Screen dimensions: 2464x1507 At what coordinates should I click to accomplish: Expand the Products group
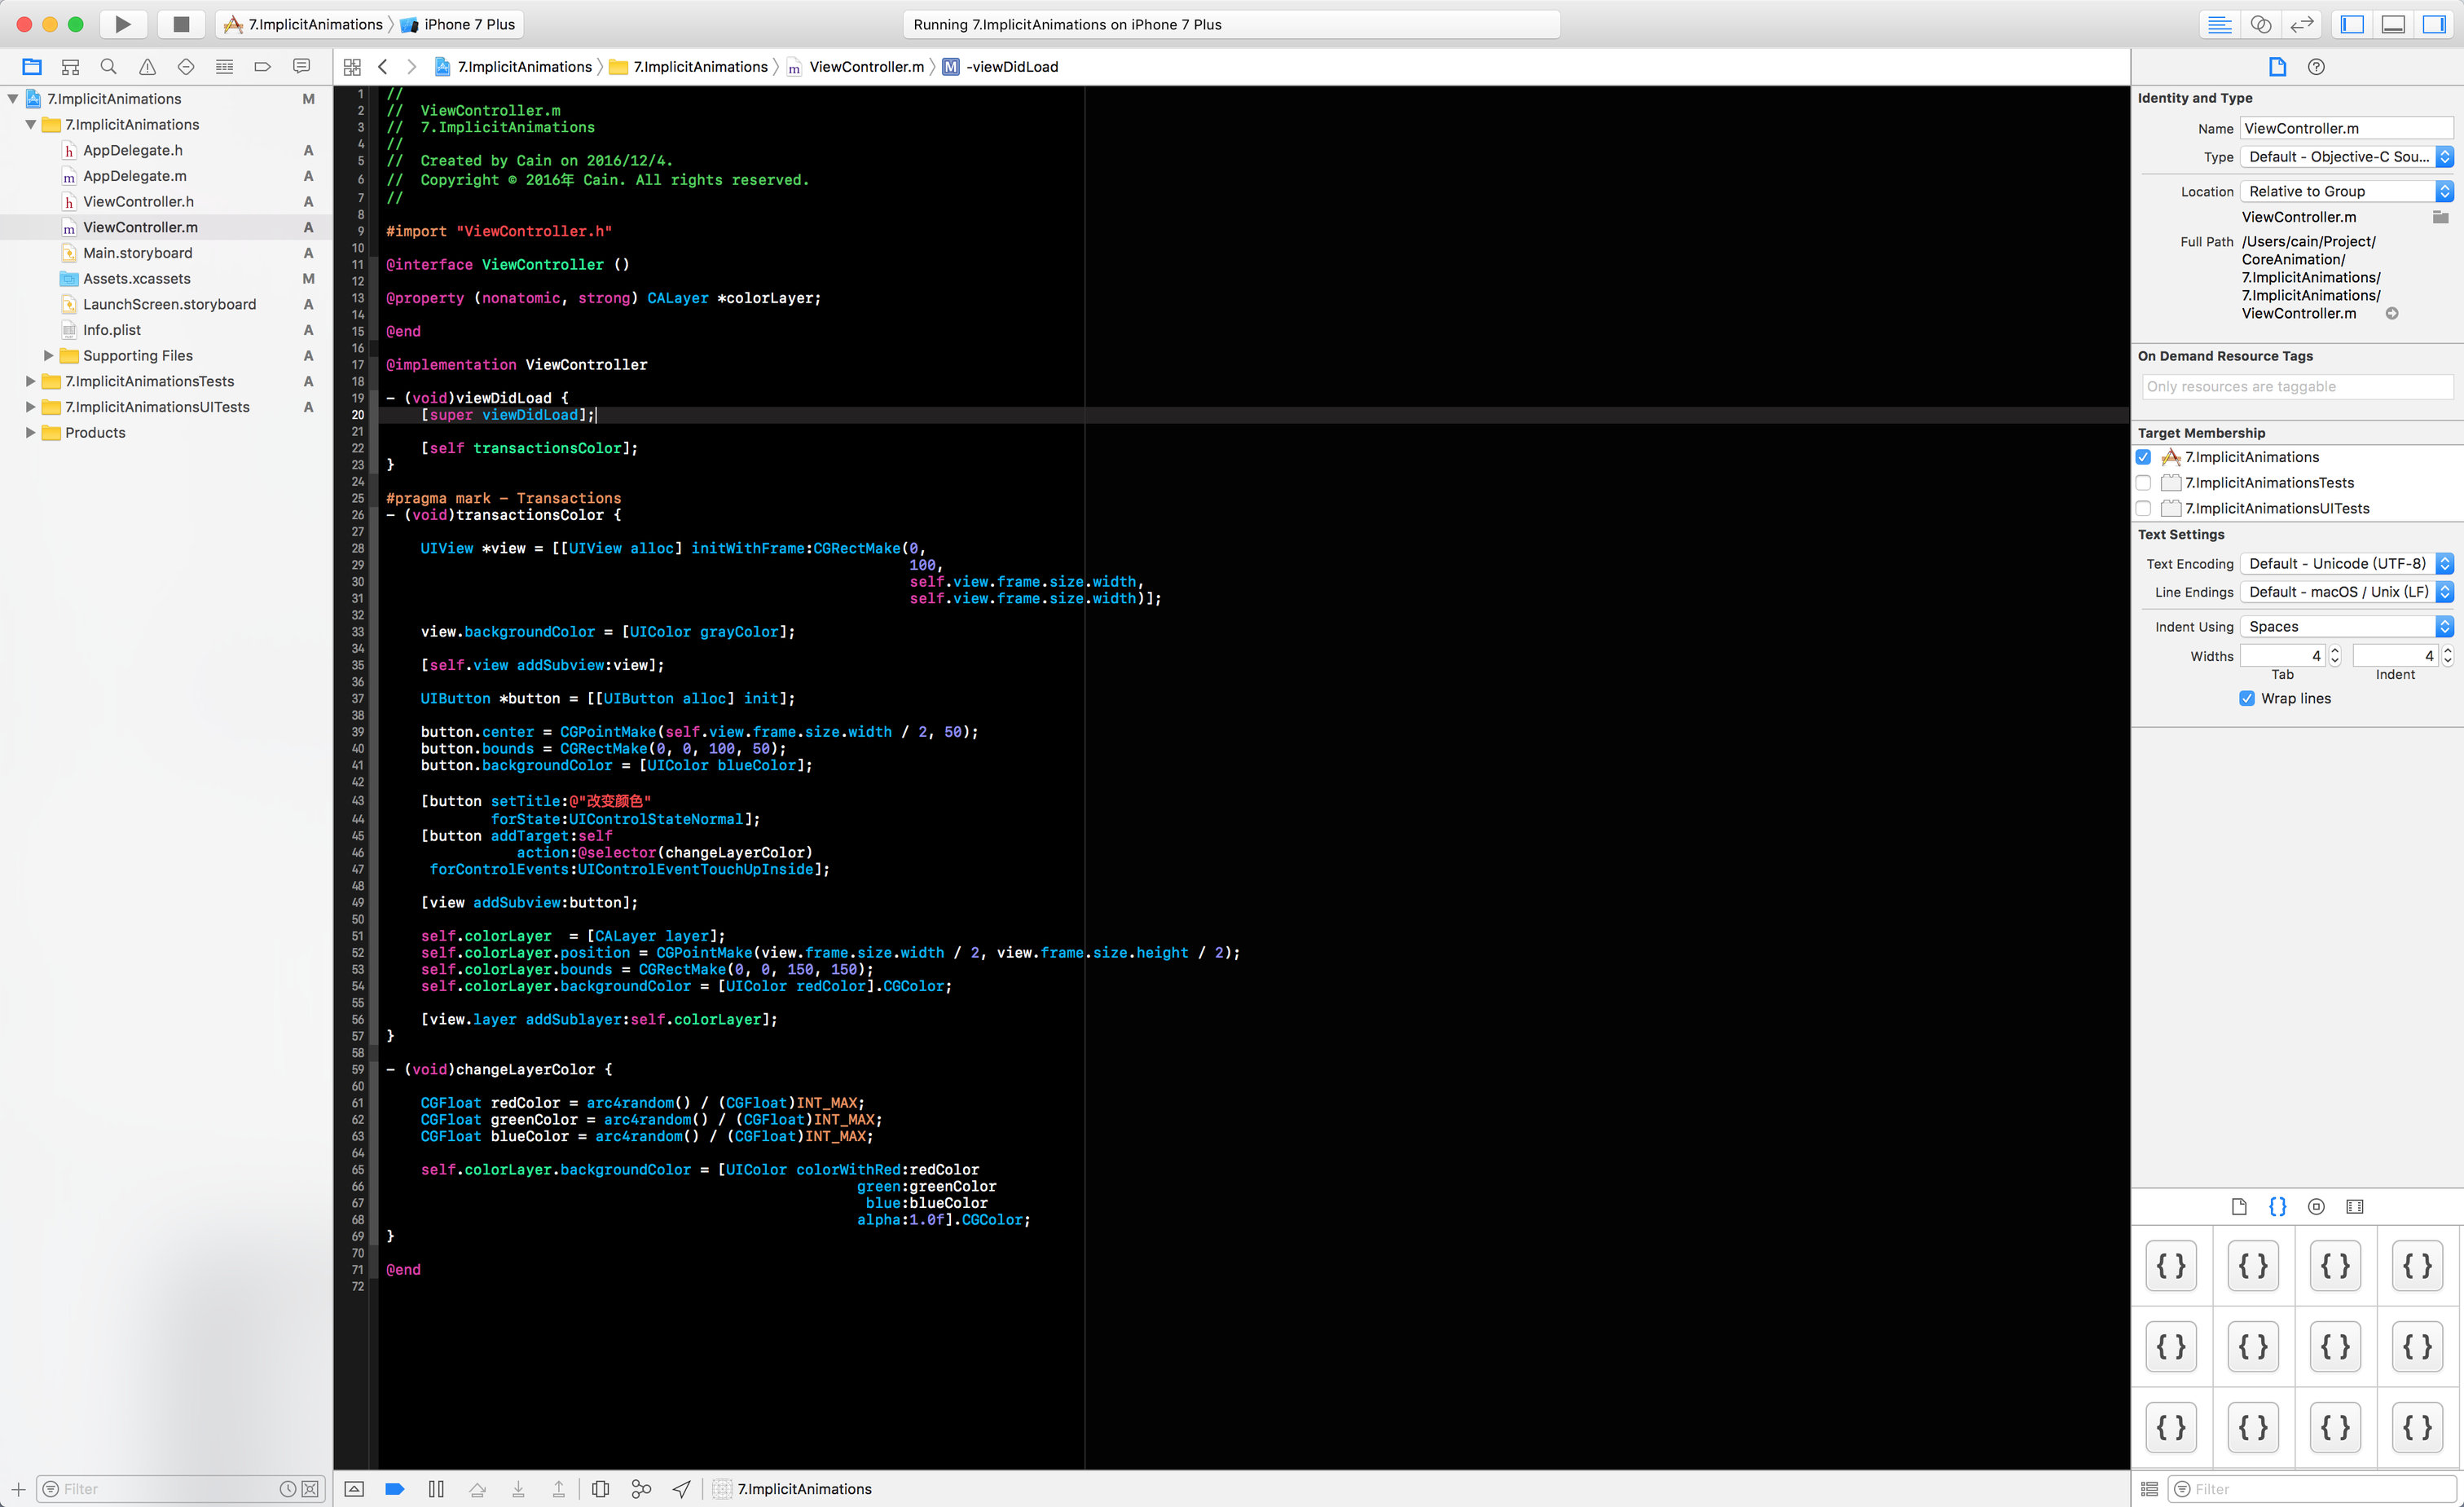point(30,433)
